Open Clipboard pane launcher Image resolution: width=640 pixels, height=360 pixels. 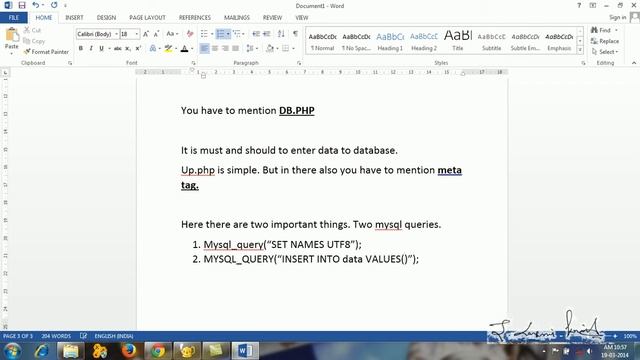point(70,63)
